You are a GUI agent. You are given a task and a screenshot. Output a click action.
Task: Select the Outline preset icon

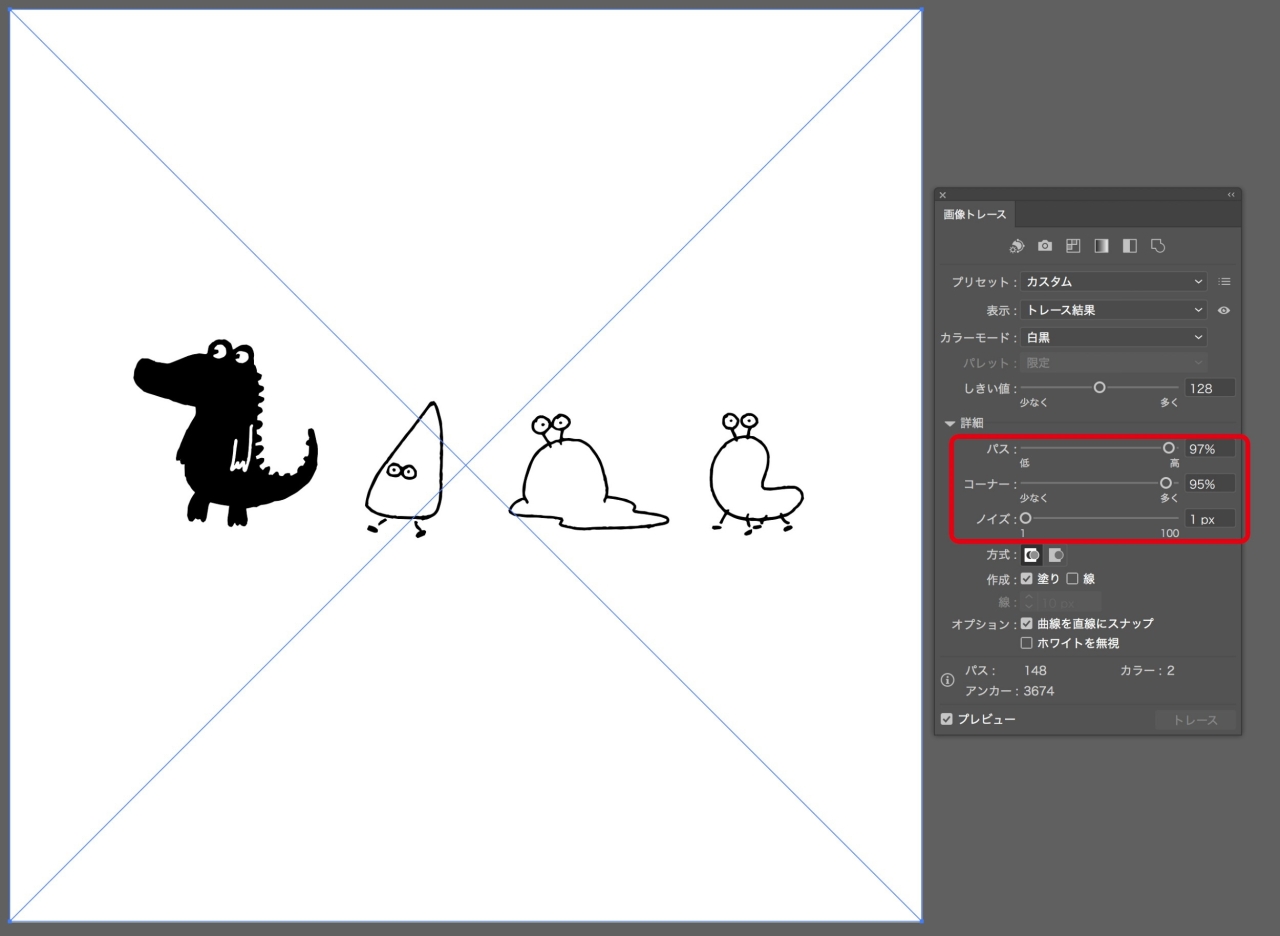point(1158,246)
